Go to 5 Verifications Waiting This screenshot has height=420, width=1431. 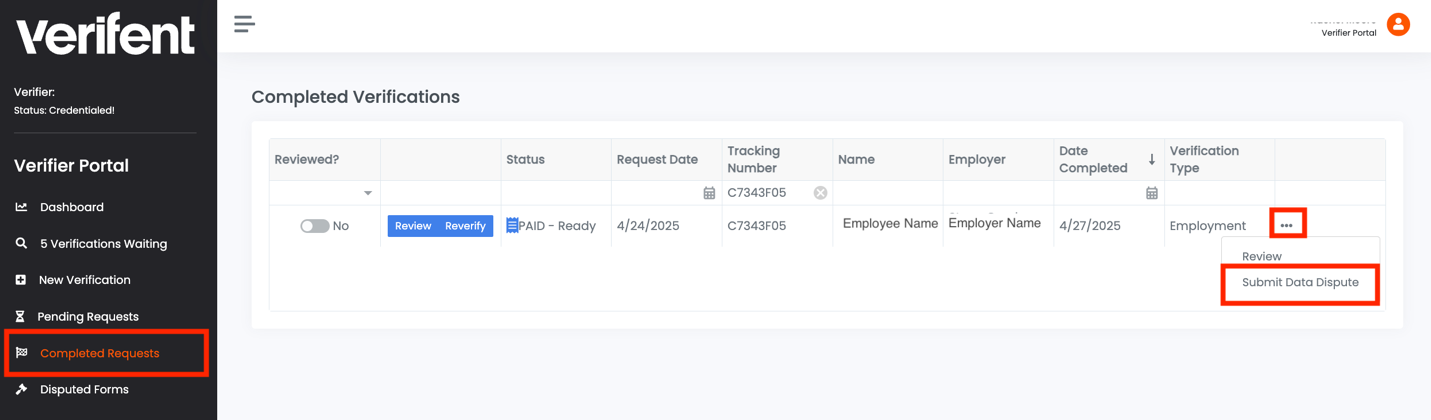coord(103,244)
